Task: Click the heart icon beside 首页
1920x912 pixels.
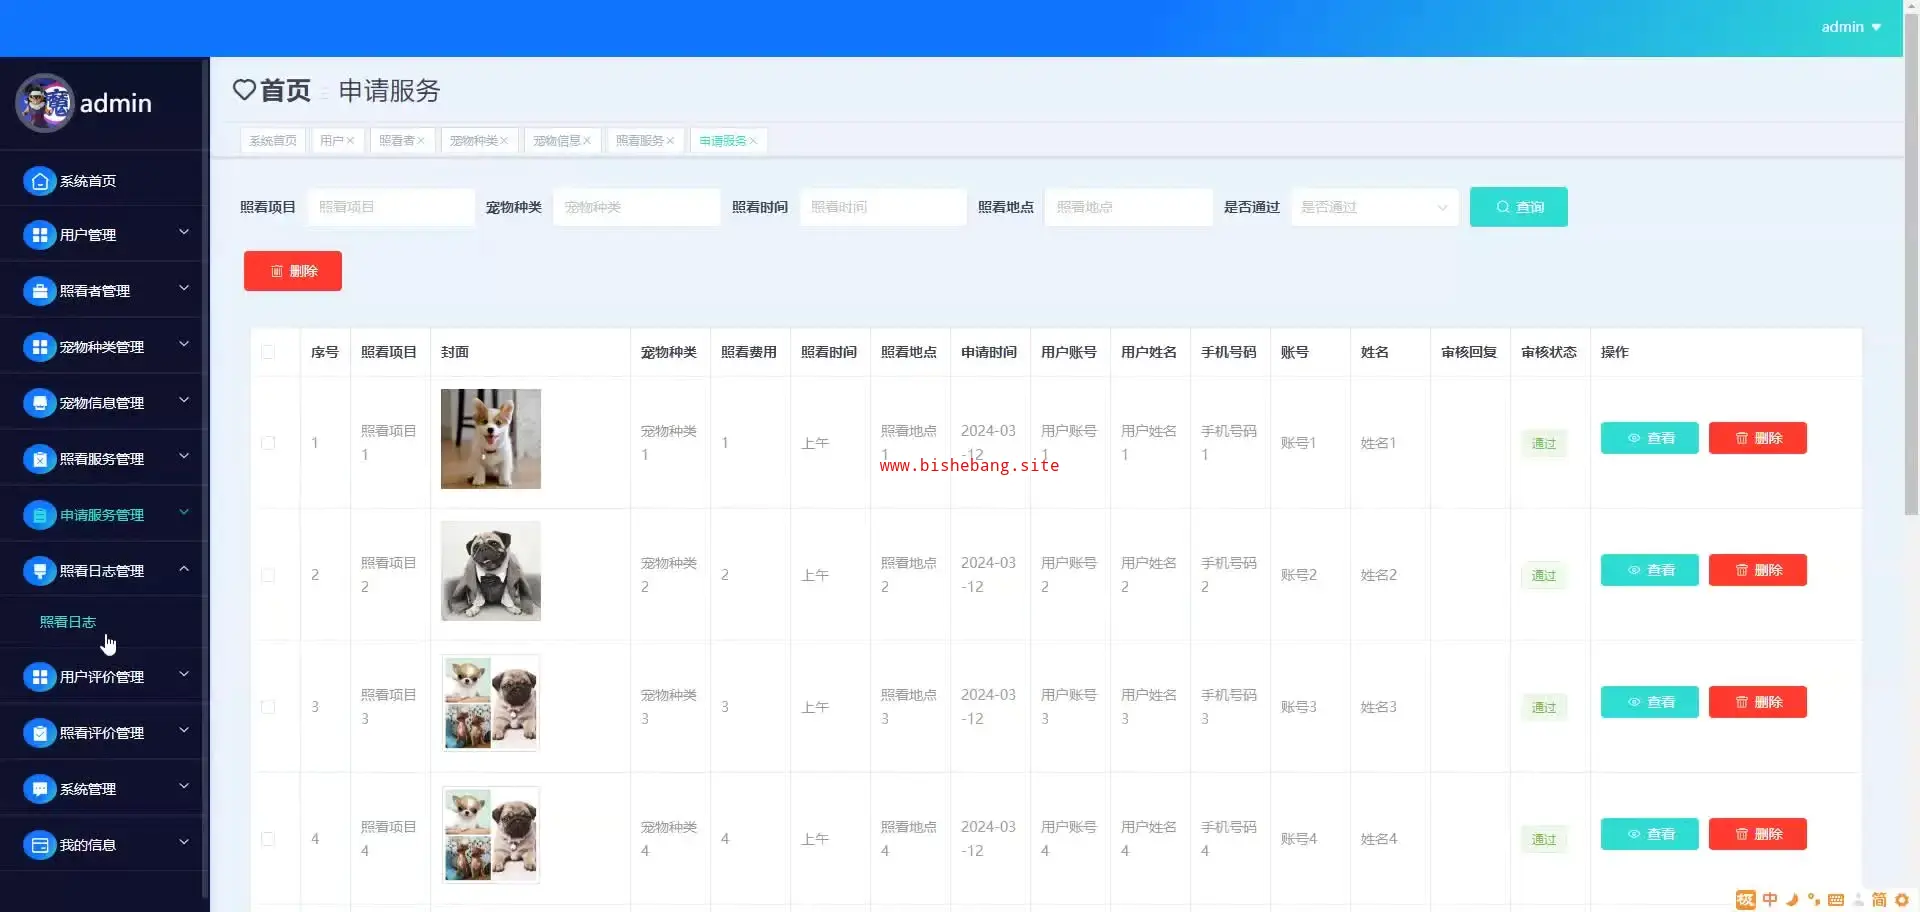Action: (244, 90)
